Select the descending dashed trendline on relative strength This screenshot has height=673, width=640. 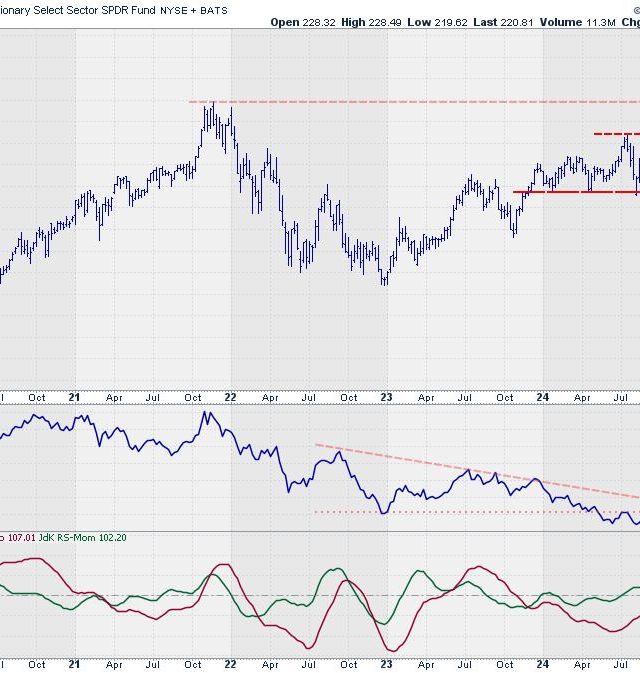pyautogui.click(x=470, y=470)
